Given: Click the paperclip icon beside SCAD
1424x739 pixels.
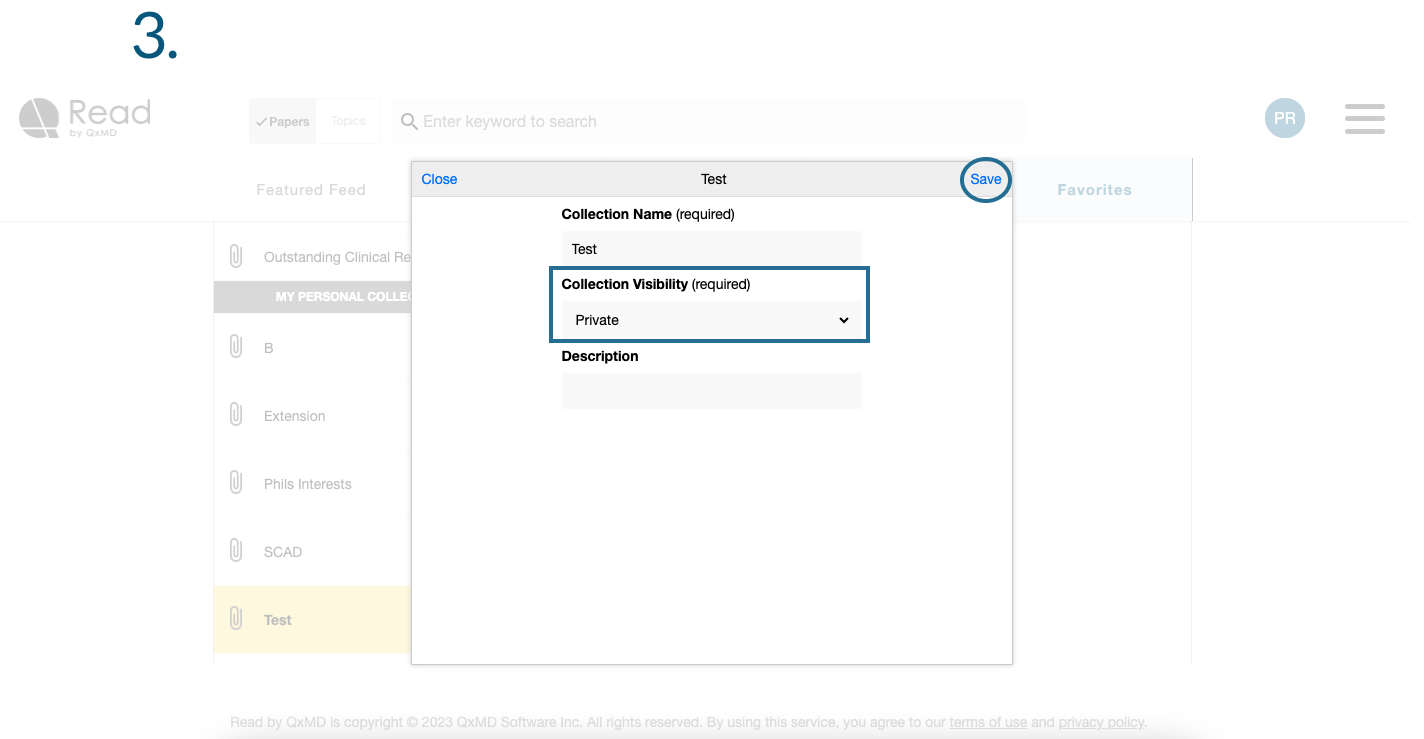Looking at the screenshot, I should coord(236,551).
